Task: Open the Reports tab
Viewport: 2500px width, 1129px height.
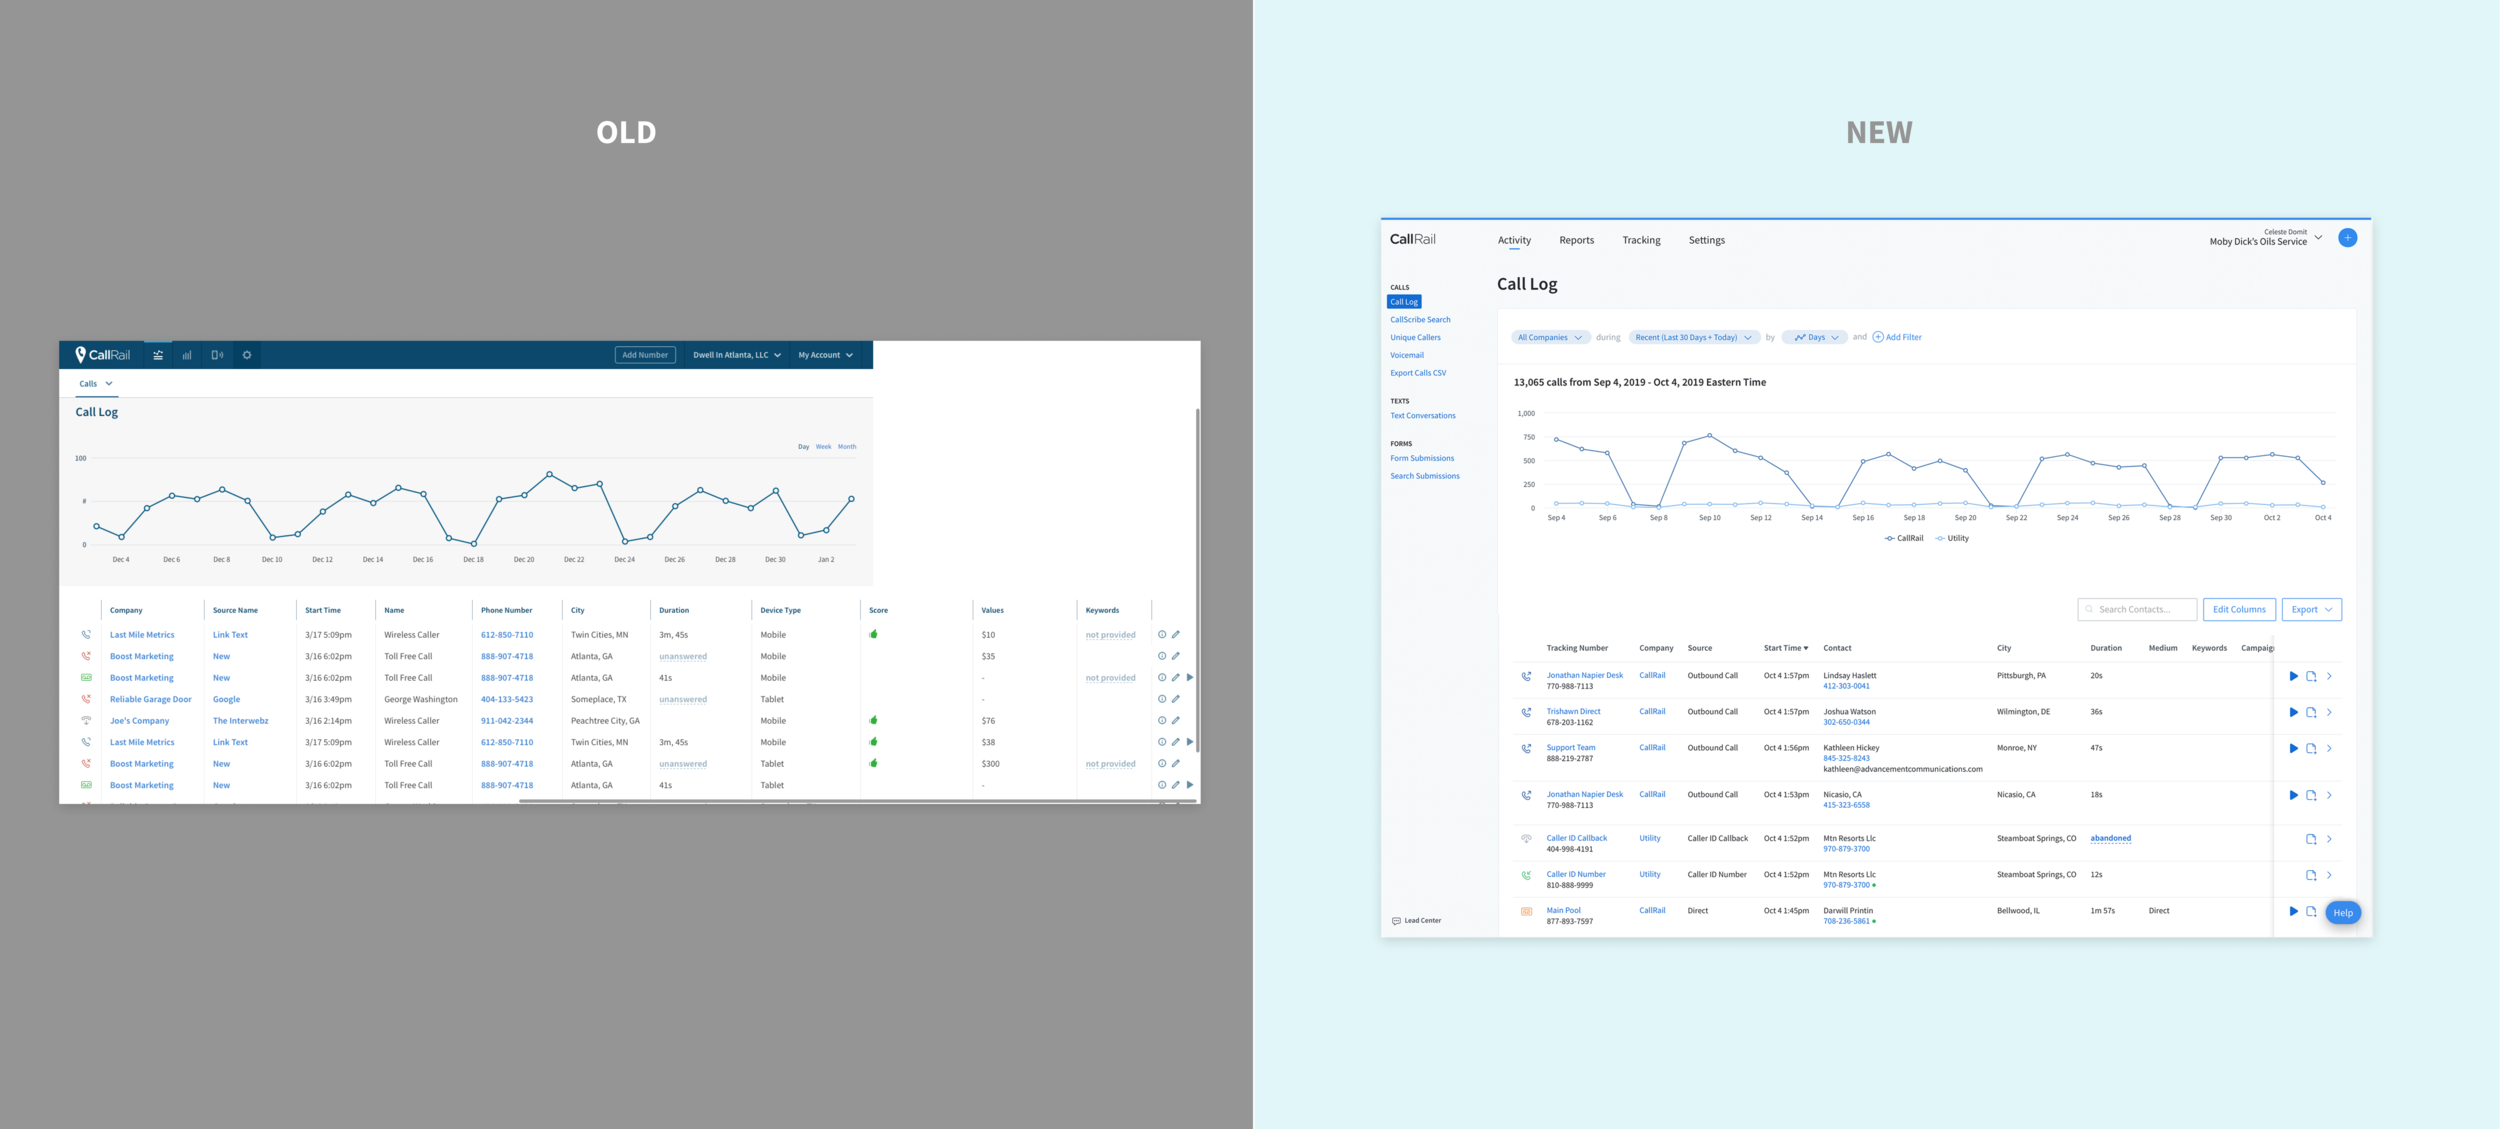Action: [x=1576, y=241]
